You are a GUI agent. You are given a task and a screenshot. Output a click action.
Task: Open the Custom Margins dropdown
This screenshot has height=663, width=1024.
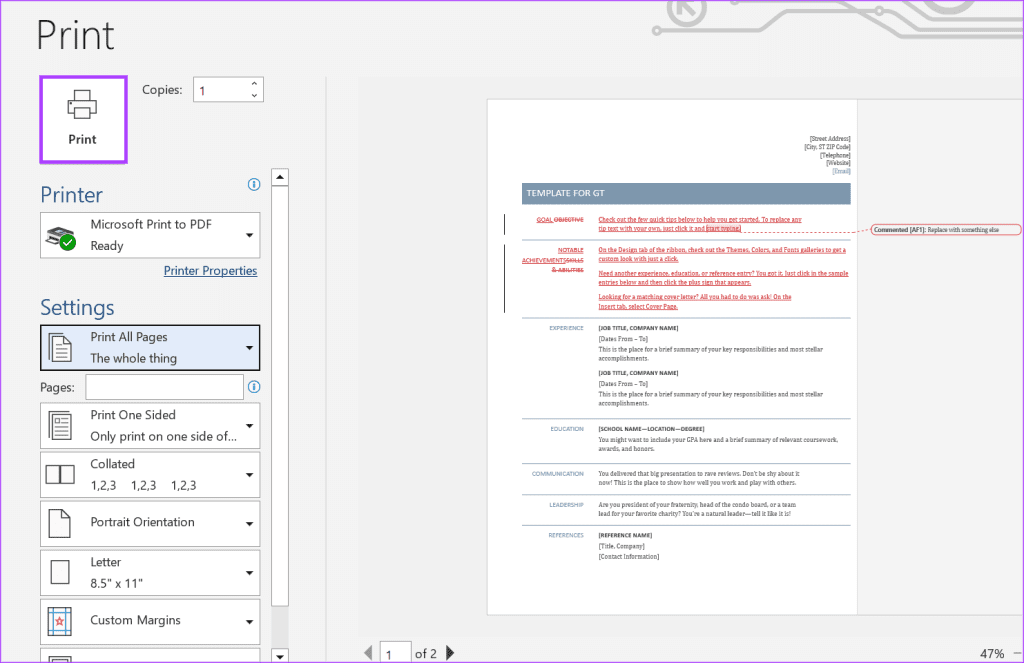150,621
